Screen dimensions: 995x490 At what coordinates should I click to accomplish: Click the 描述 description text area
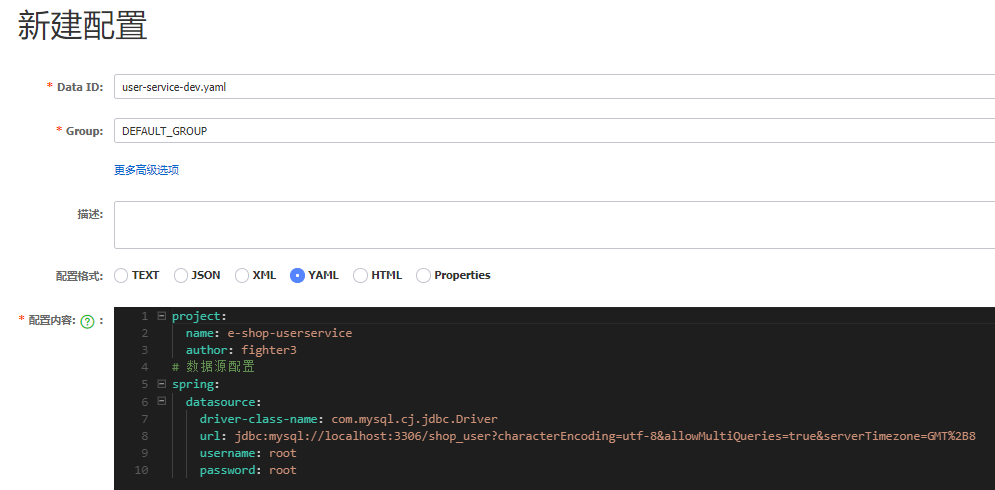click(554, 225)
